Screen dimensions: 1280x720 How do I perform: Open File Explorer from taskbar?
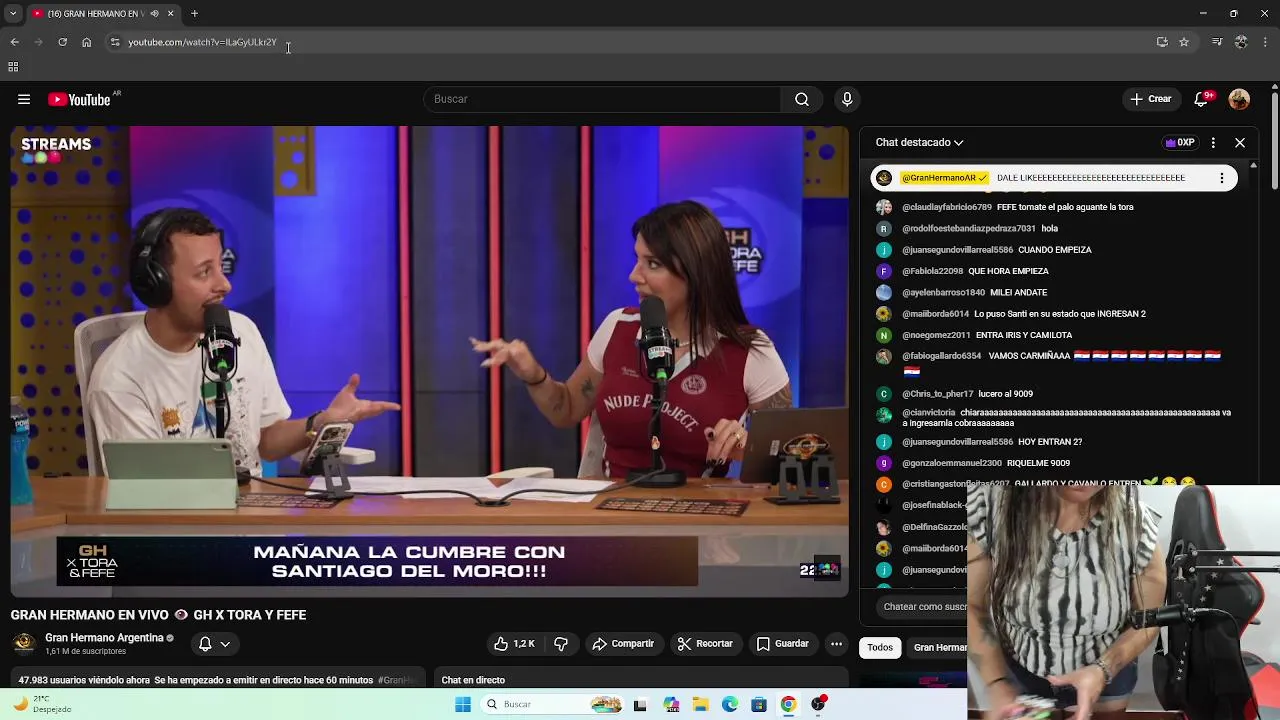[x=700, y=704]
